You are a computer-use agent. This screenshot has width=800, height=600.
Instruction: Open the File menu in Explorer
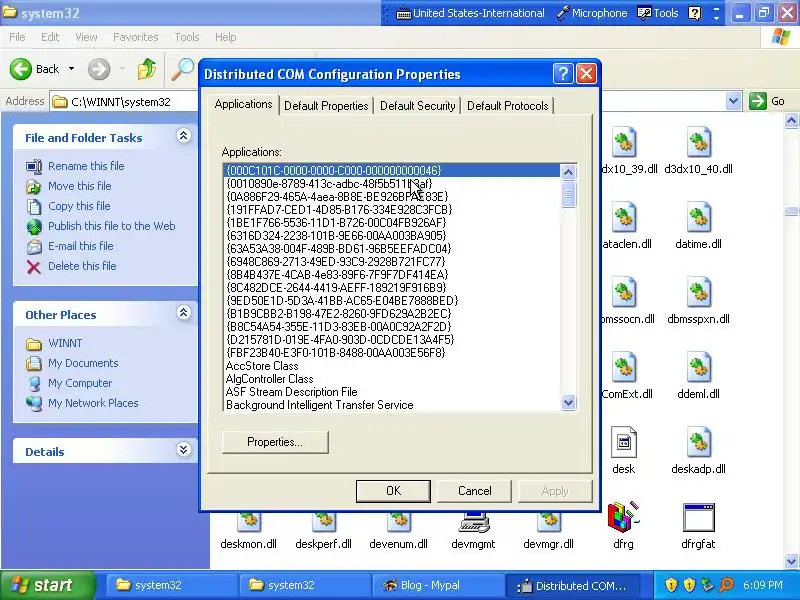coord(17,37)
